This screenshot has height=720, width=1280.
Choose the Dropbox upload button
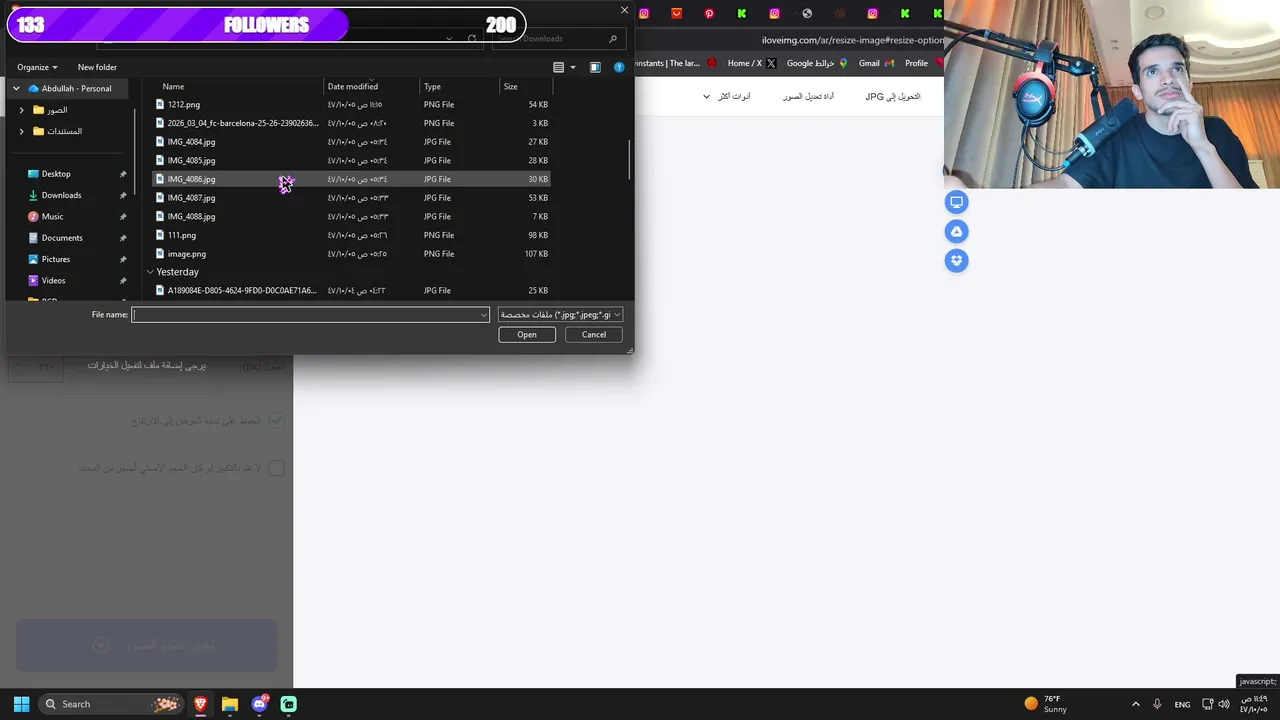(957, 260)
